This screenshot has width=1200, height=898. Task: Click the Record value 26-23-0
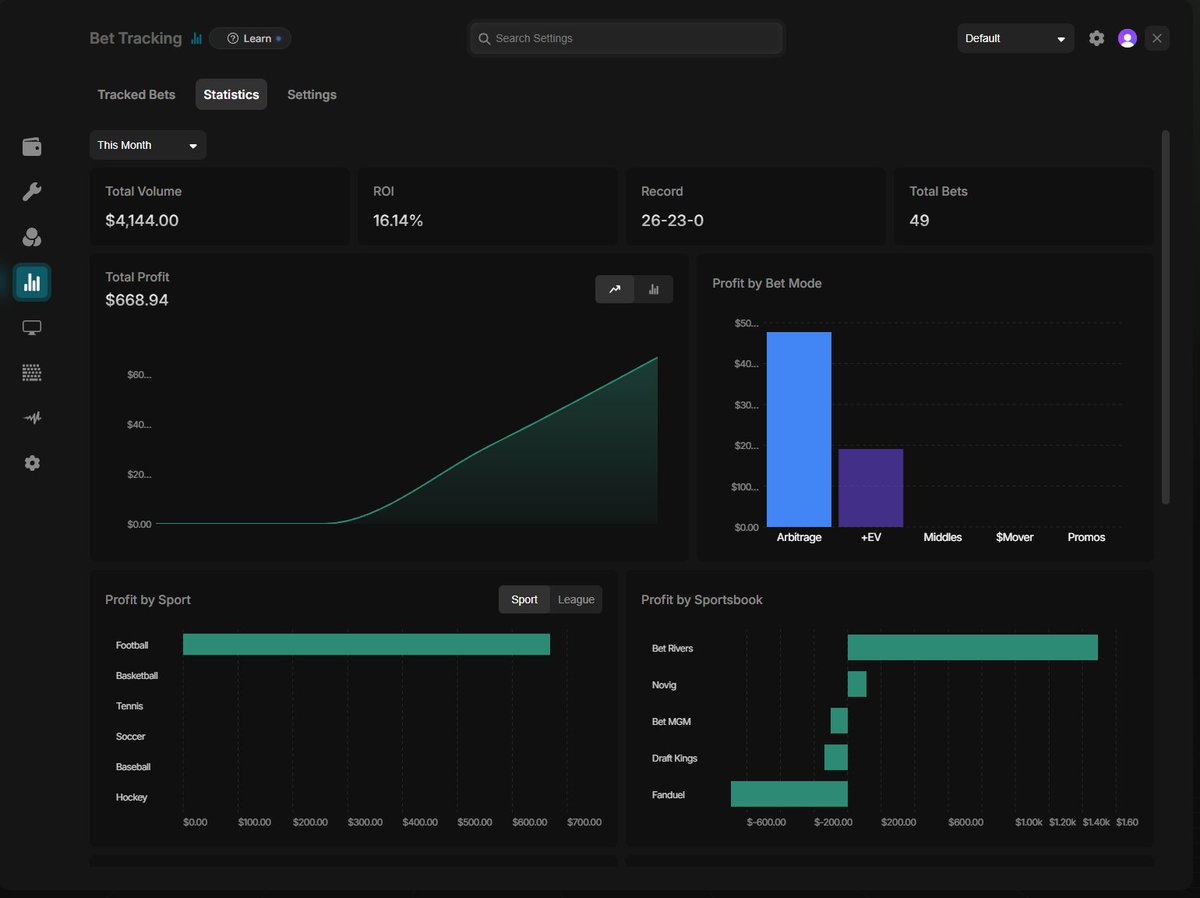672,220
